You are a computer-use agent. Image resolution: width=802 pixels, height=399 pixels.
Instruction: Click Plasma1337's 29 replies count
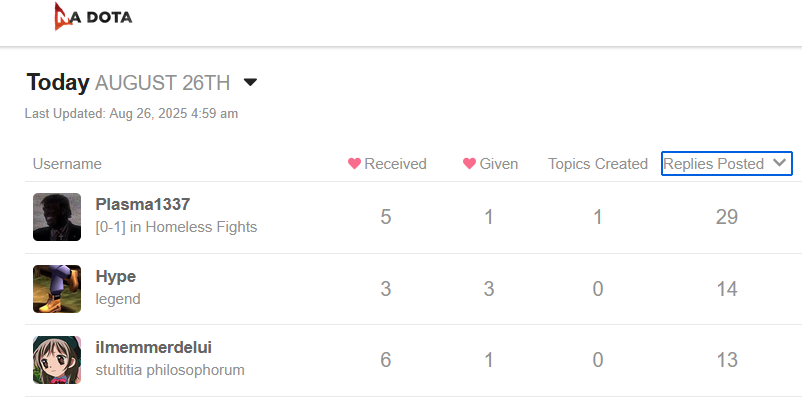coord(726,217)
